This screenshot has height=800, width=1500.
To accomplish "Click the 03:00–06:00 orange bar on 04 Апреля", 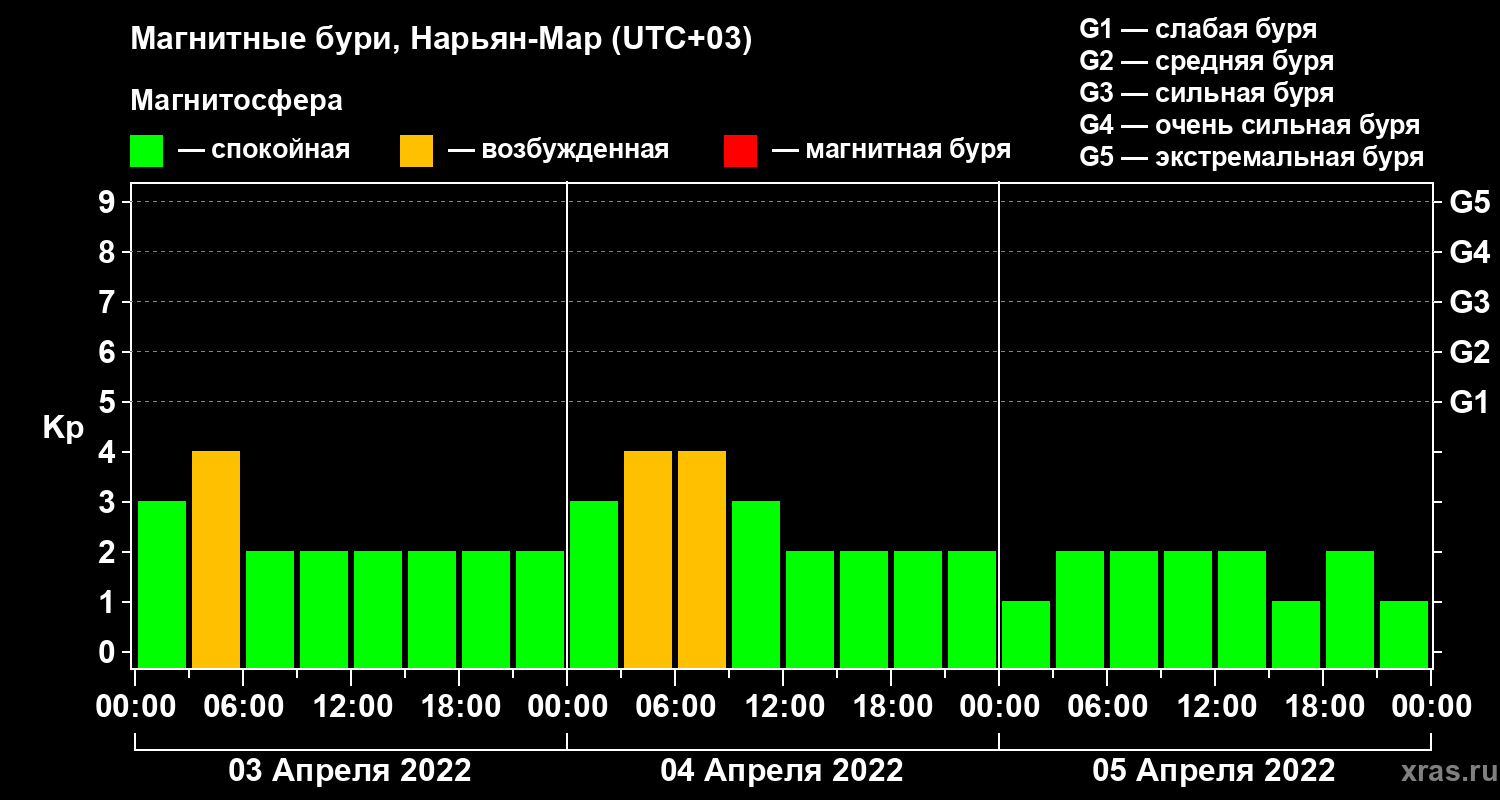I will click(x=648, y=559).
